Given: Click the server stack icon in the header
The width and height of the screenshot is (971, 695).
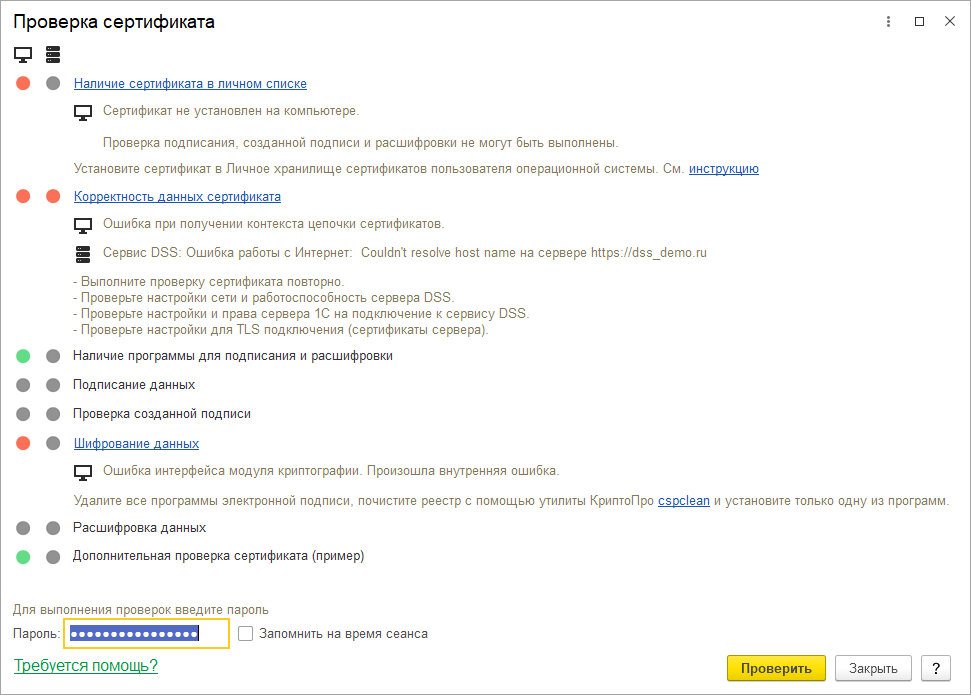Looking at the screenshot, I should (x=53, y=55).
